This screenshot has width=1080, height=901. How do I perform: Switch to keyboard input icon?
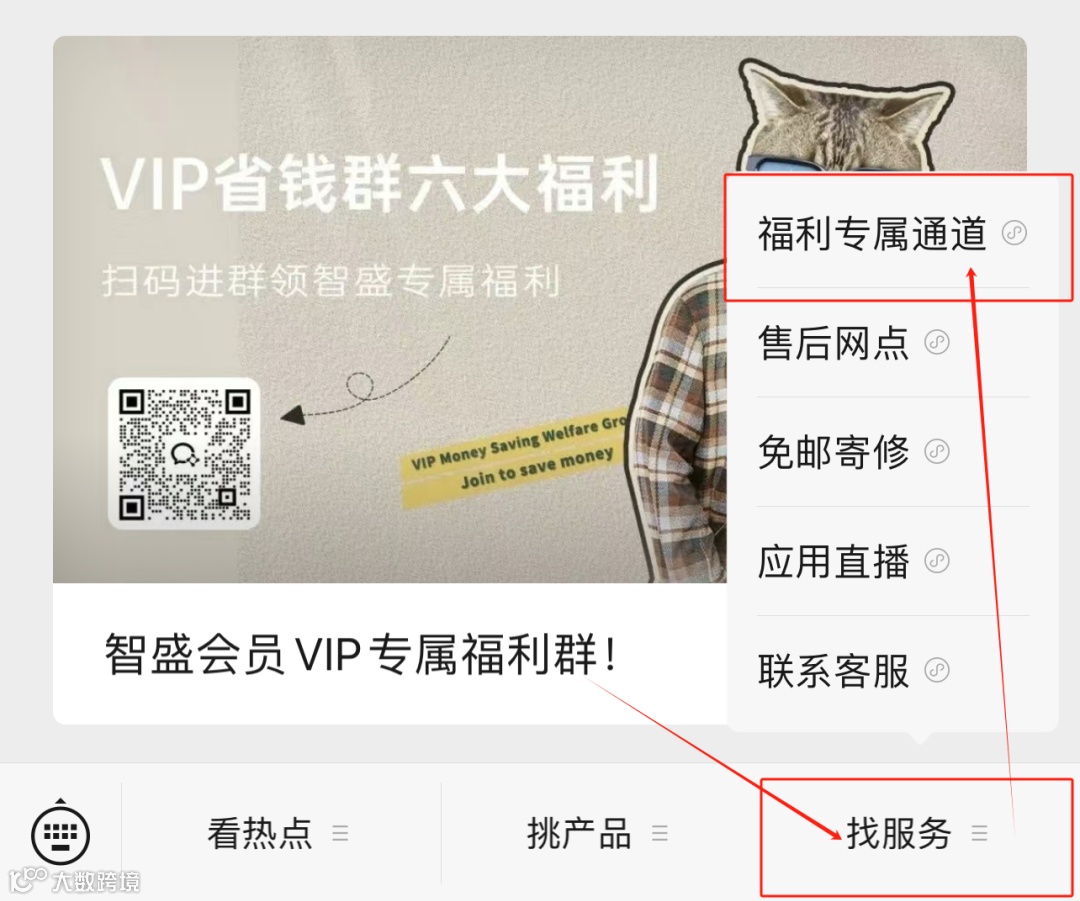coord(60,833)
